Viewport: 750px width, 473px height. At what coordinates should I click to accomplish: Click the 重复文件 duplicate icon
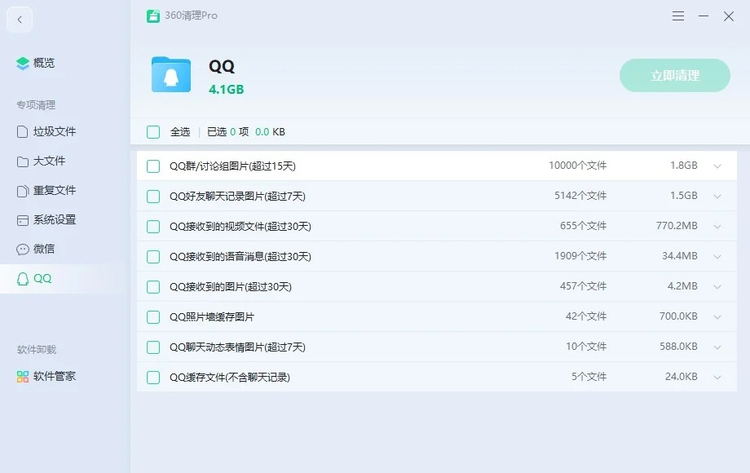22,191
